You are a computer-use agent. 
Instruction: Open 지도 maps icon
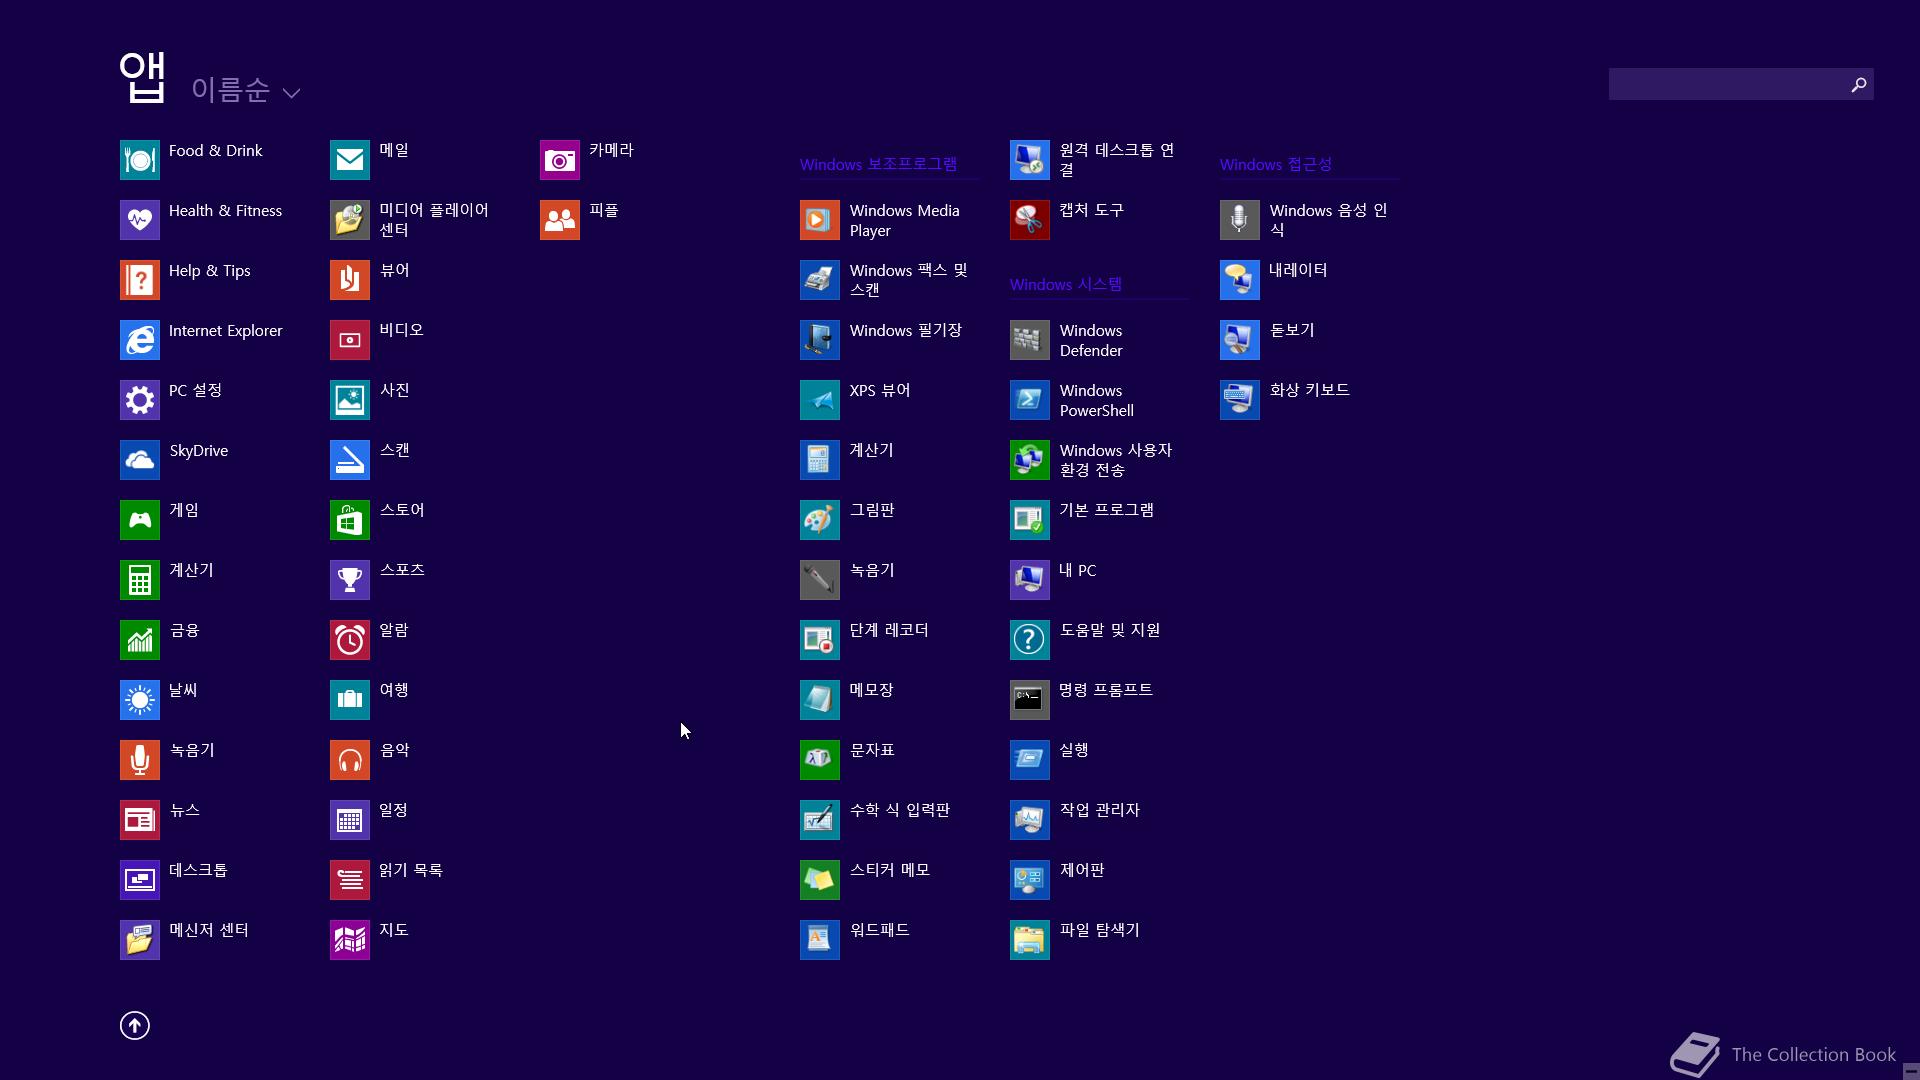(x=350, y=940)
